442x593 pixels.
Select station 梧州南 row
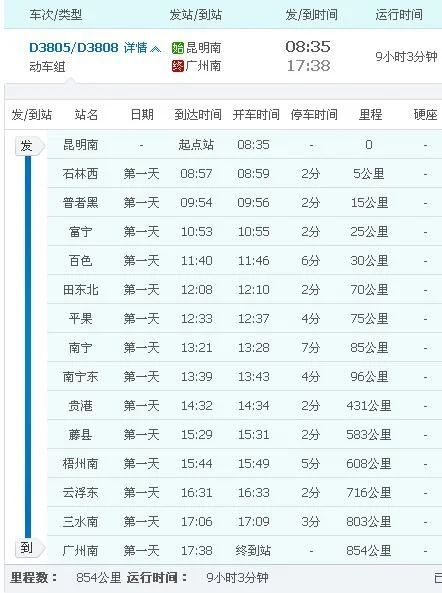(x=244, y=464)
